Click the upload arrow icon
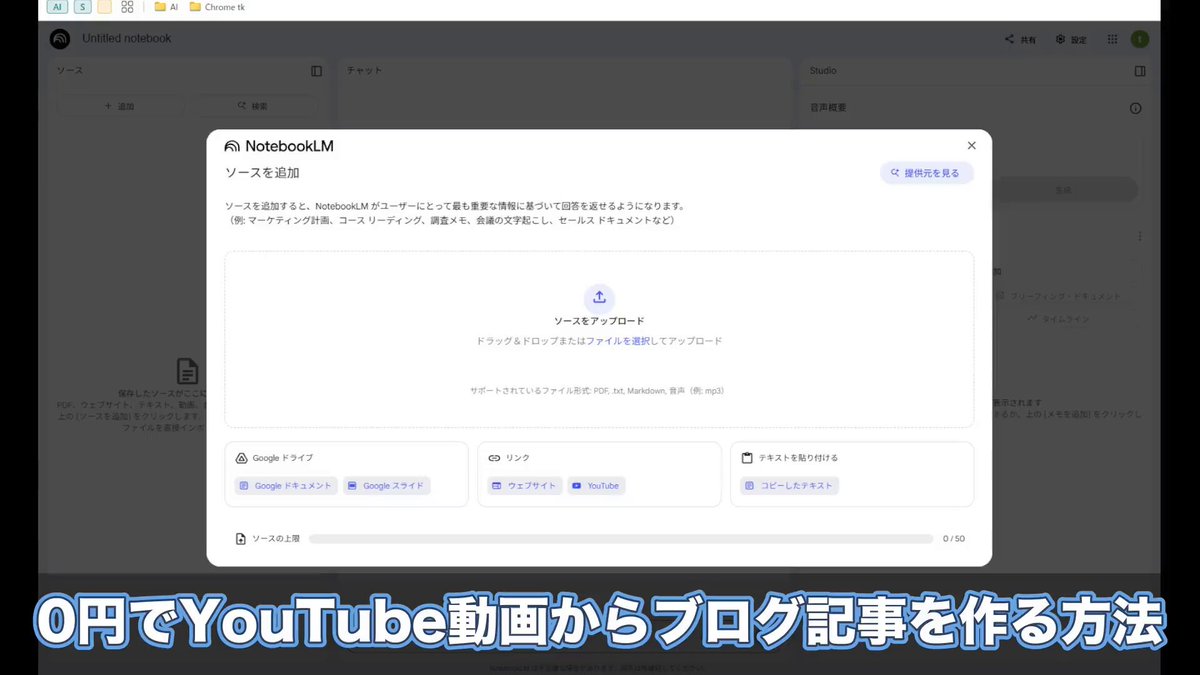The image size is (1200, 675). pos(599,297)
